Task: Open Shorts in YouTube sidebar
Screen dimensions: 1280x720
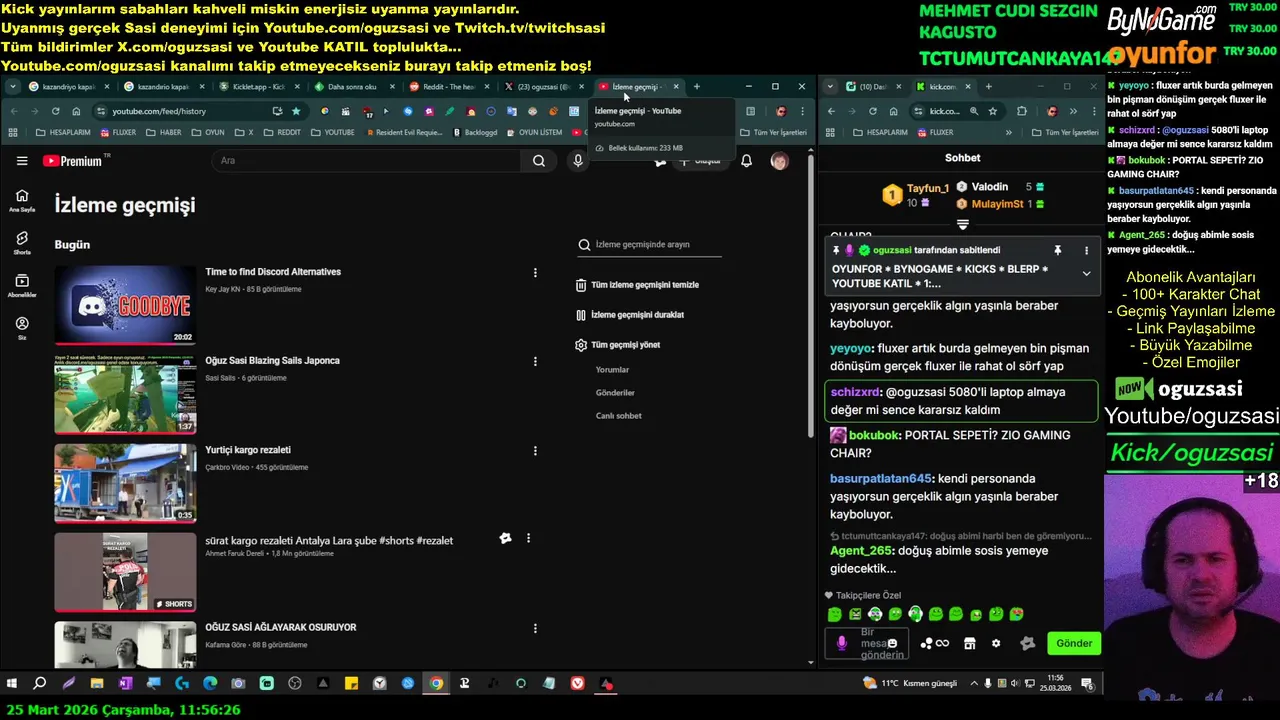Action: pos(22,243)
